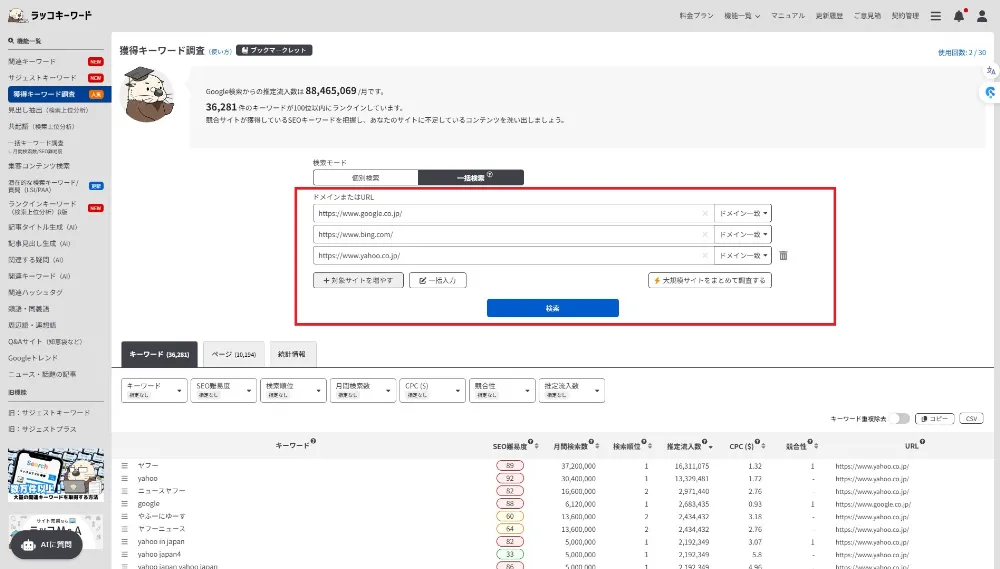Click the blue floating icon below translate
Viewport: 1000px width, 569px height.
click(x=990, y=92)
